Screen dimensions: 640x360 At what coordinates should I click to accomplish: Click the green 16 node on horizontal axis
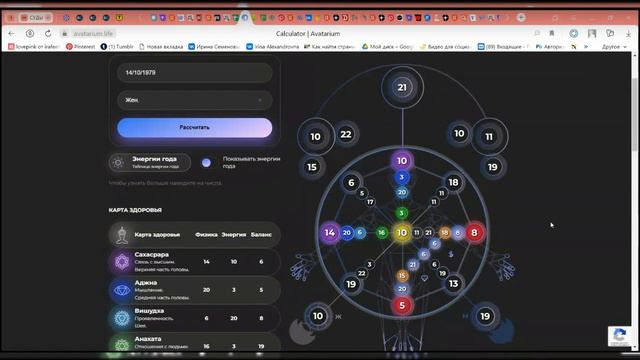point(381,233)
